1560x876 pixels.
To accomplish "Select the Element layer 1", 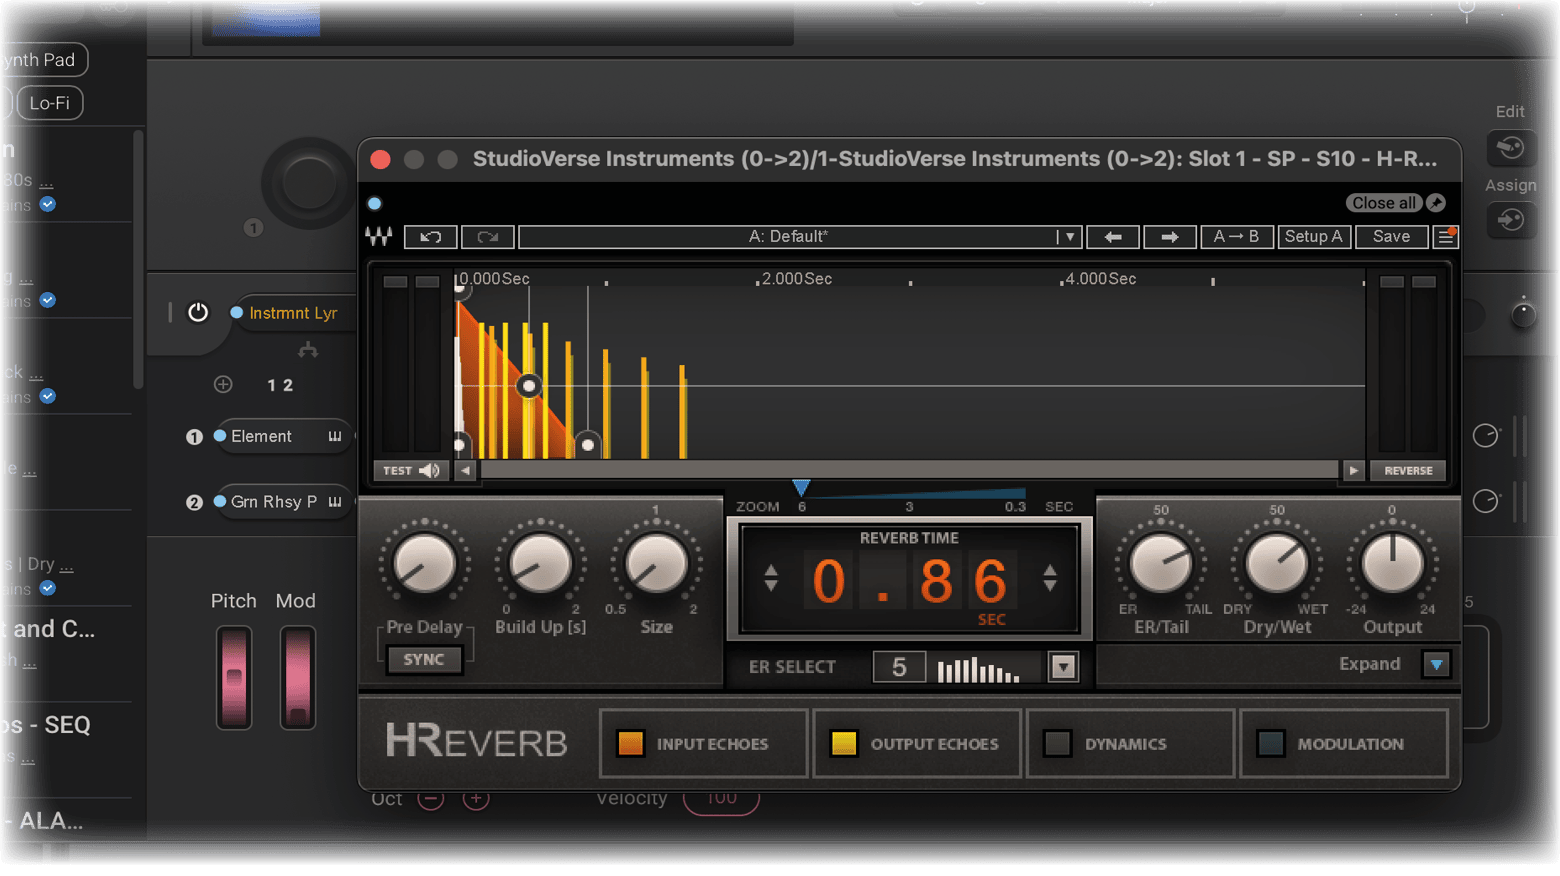I will pyautogui.click(x=262, y=437).
